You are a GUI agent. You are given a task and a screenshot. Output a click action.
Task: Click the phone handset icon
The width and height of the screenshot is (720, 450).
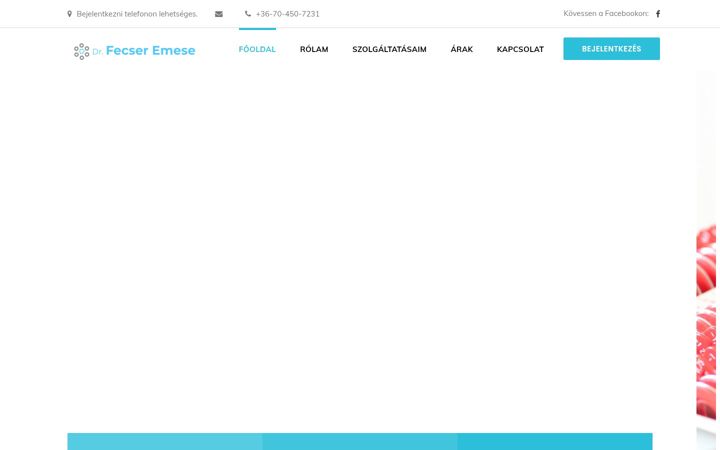pos(248,14)
